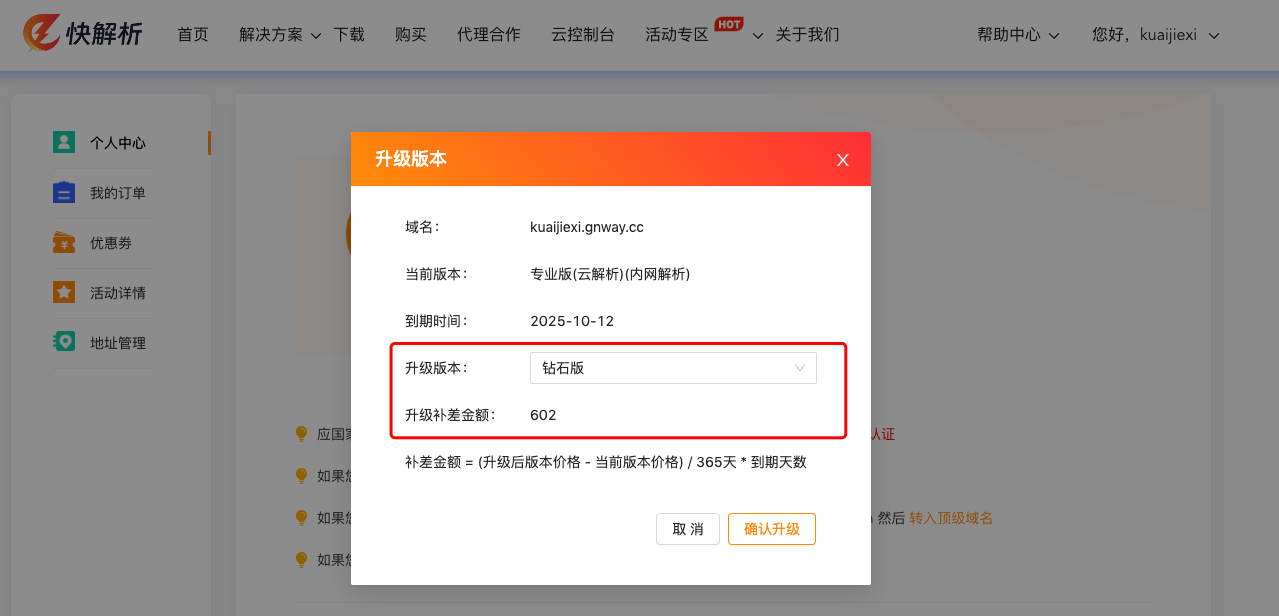Expand the 解决方案 menu chevron
The image size is (1279, 616).
(x=316, y=36)
